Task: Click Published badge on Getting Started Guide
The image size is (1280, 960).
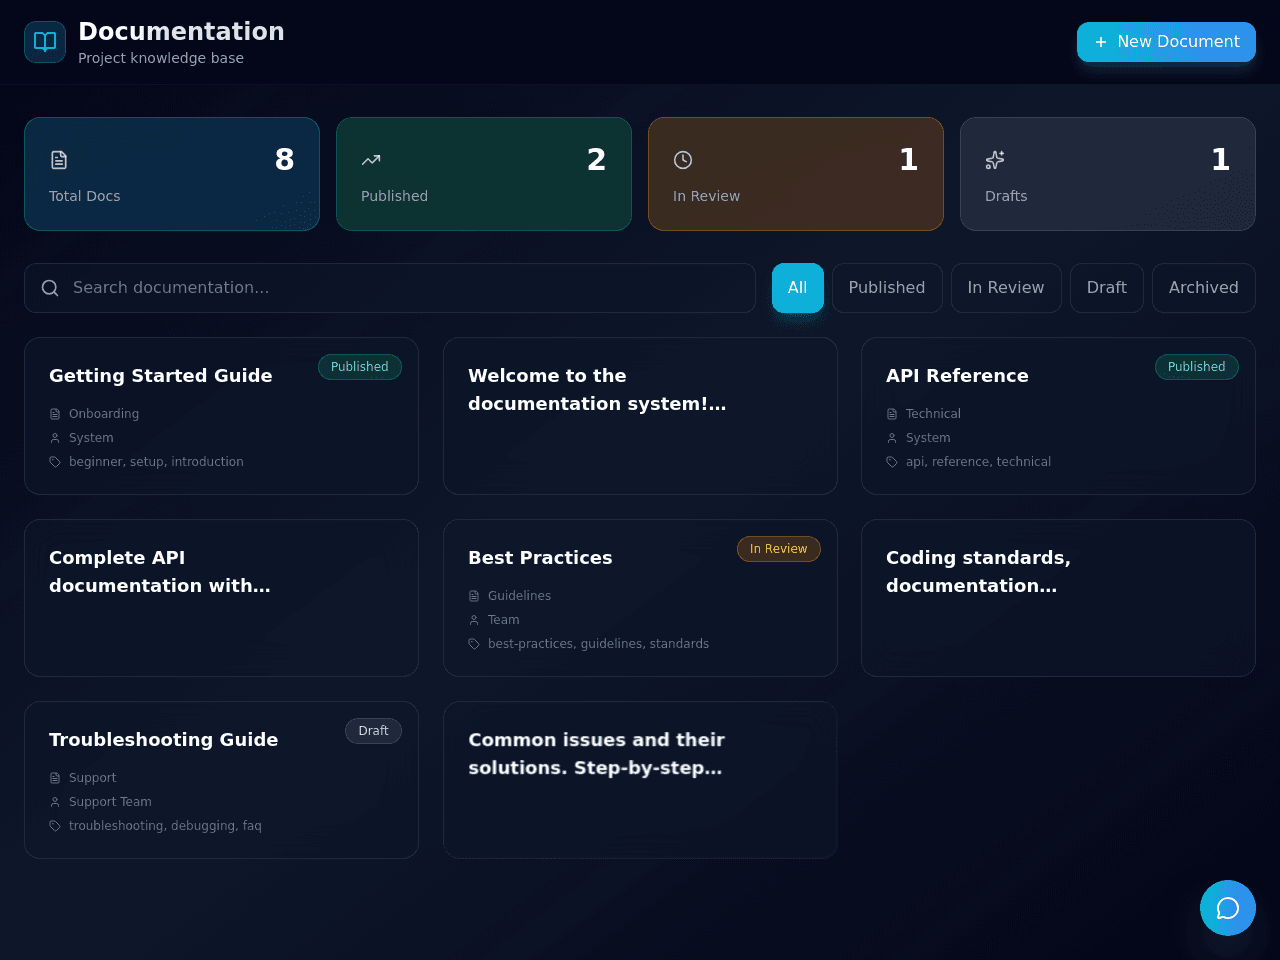Action: click(360, 367)
